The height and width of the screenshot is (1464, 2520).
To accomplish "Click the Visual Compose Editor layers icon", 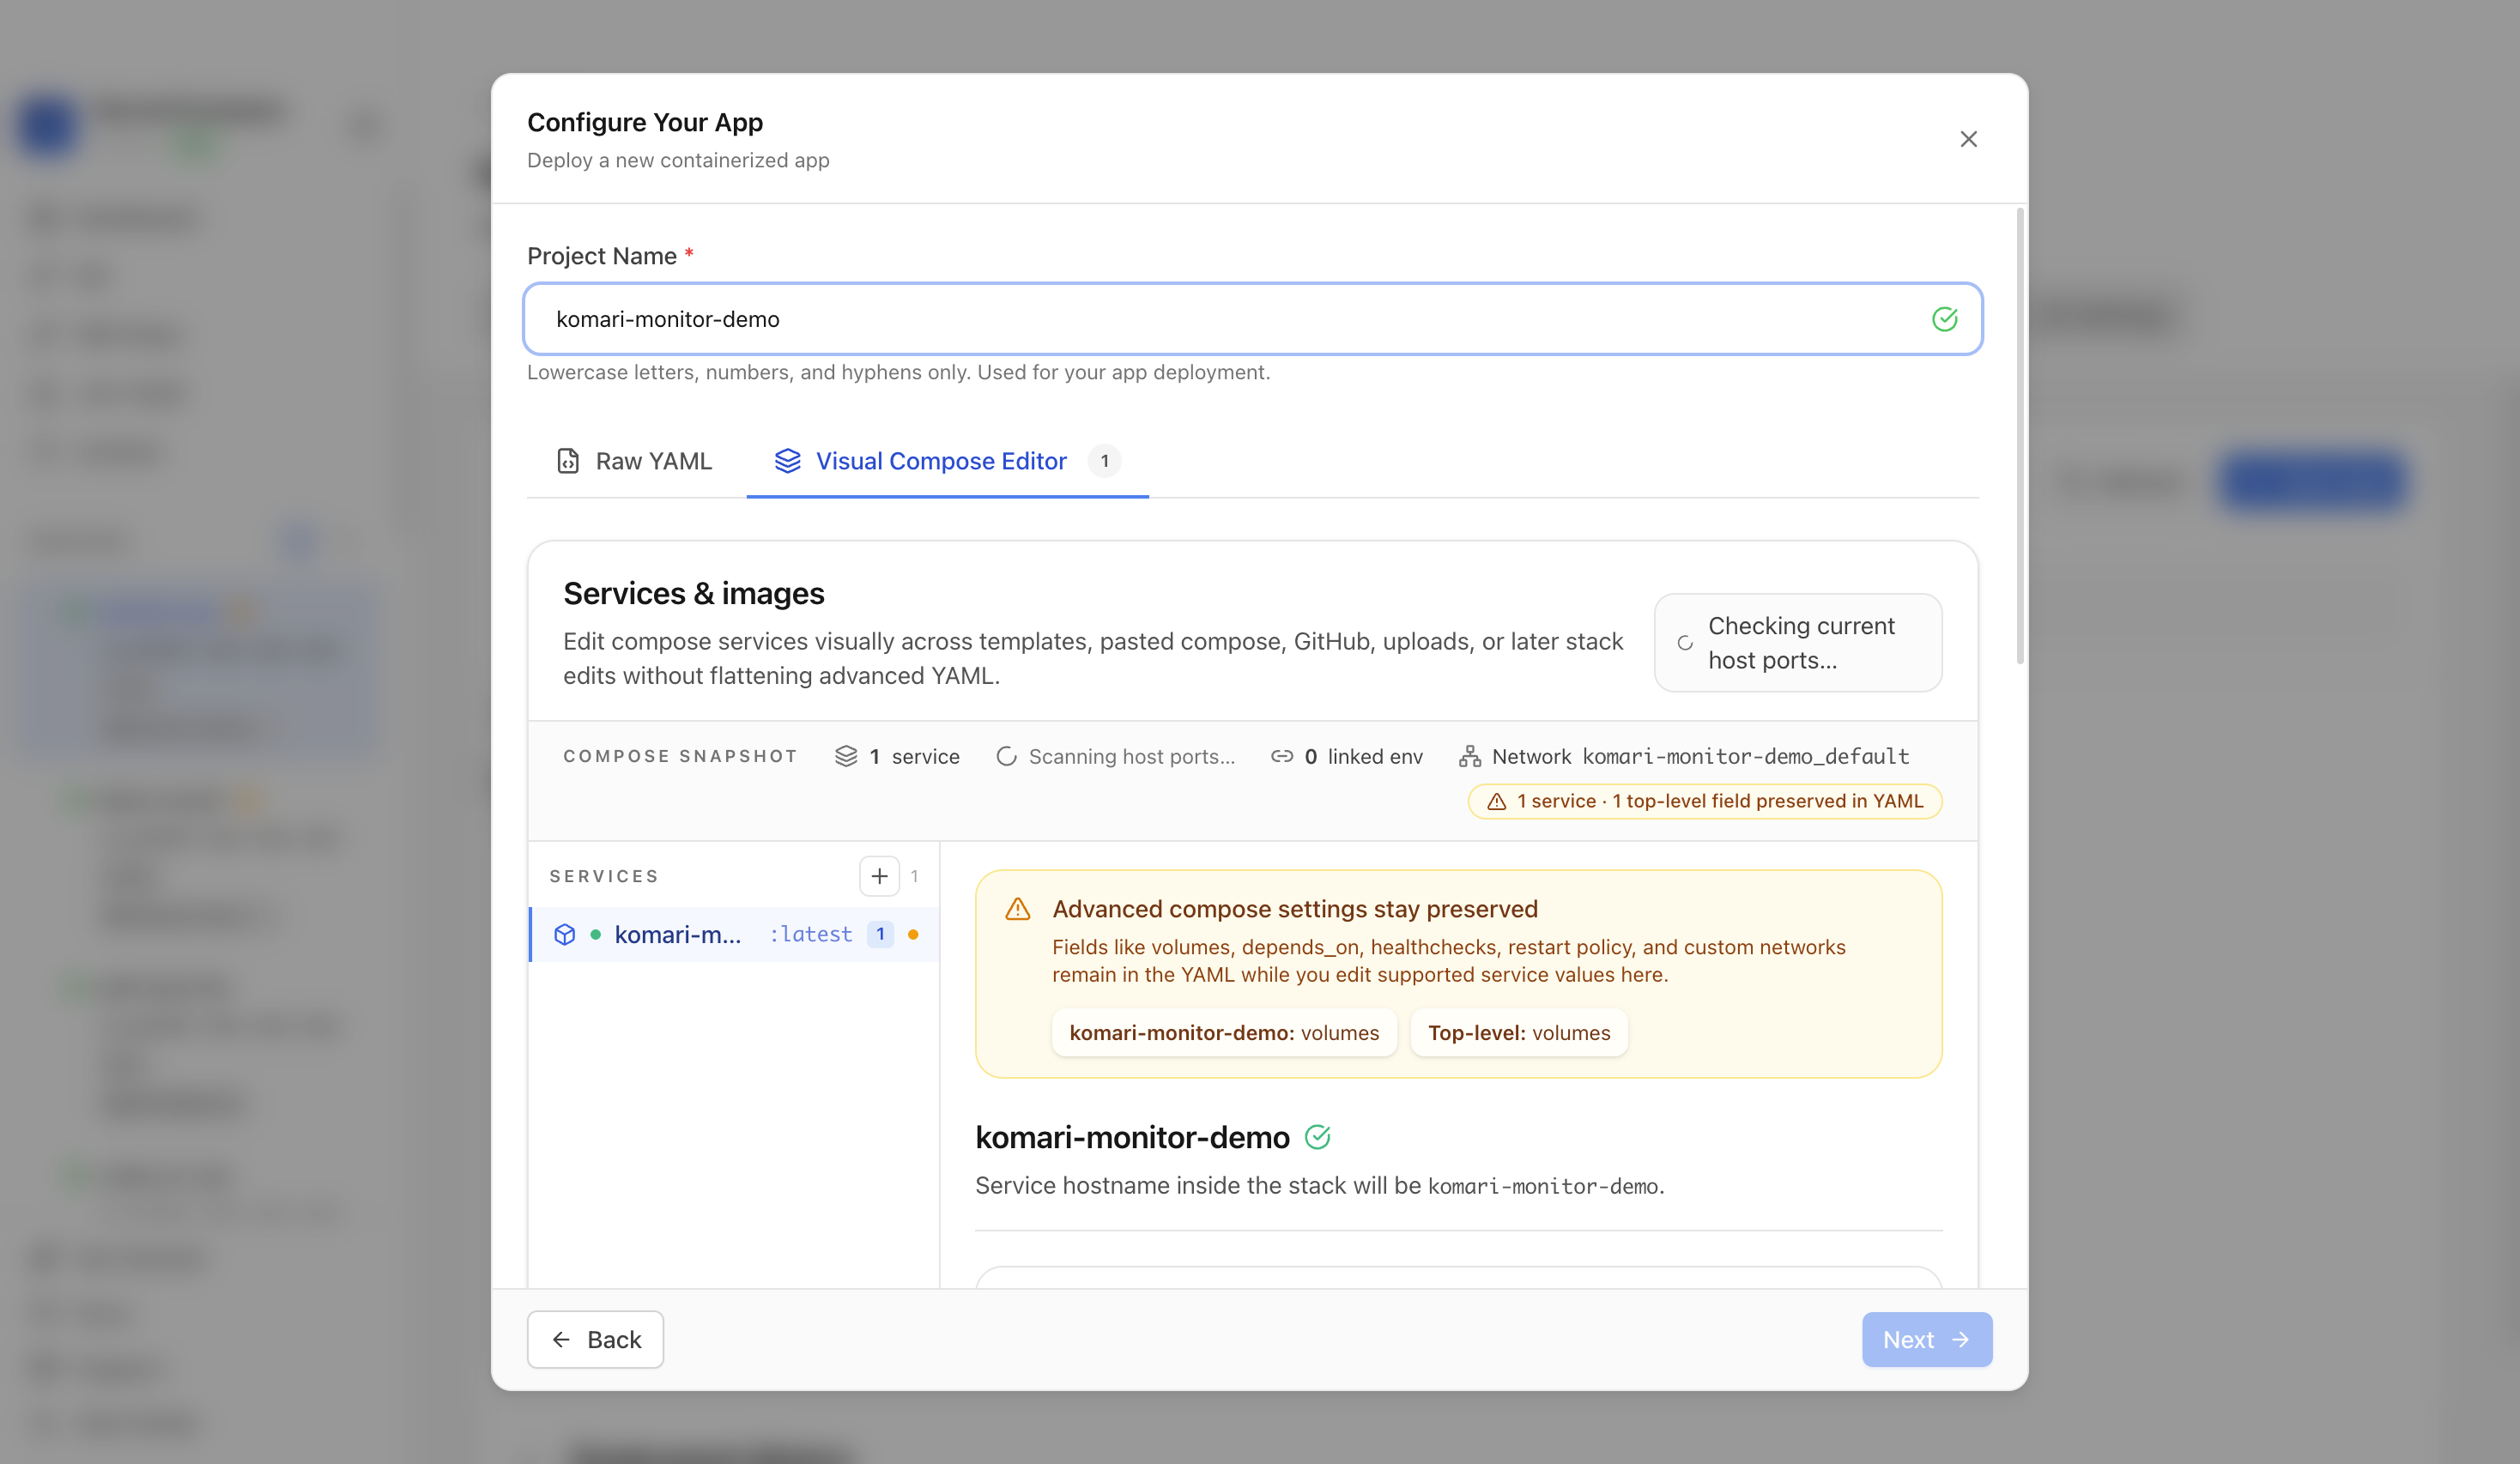I will click(787, 461).
